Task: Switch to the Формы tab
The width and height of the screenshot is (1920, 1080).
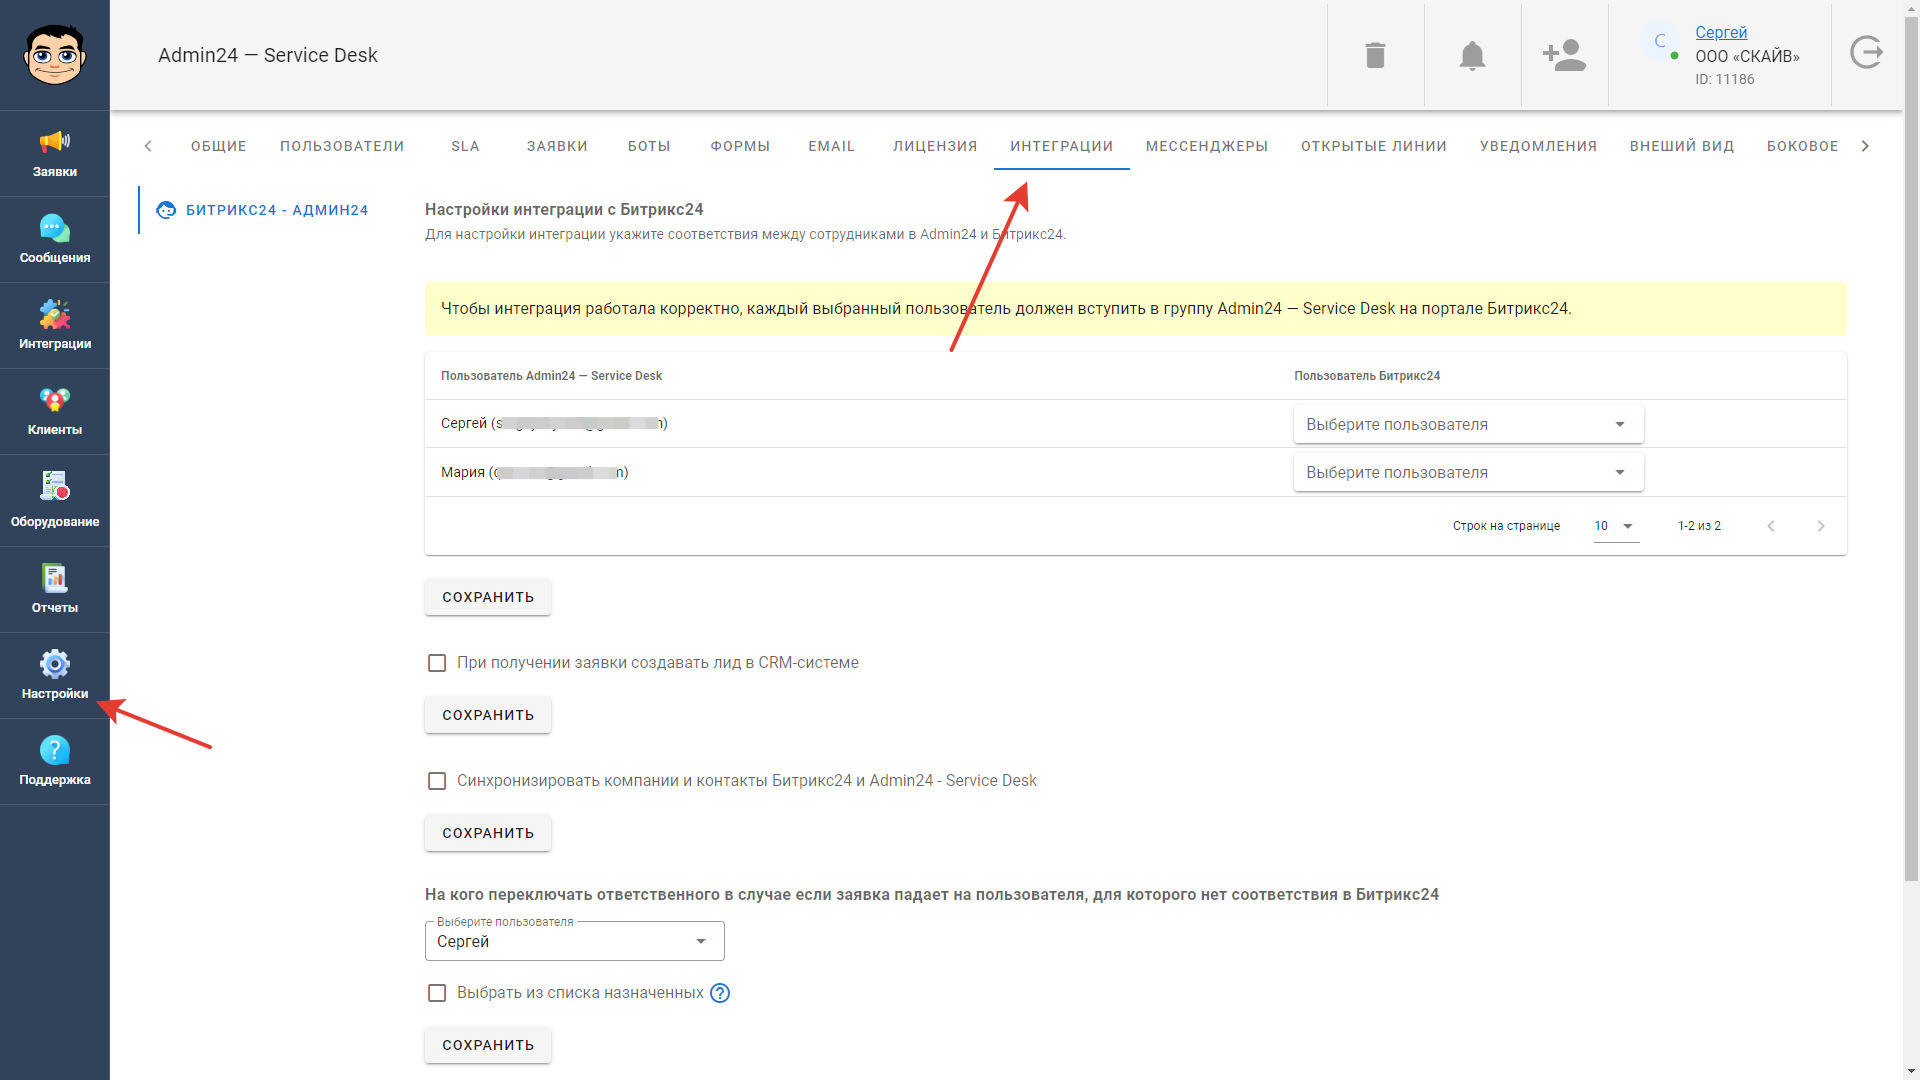Action: click(x=740, y=146)
